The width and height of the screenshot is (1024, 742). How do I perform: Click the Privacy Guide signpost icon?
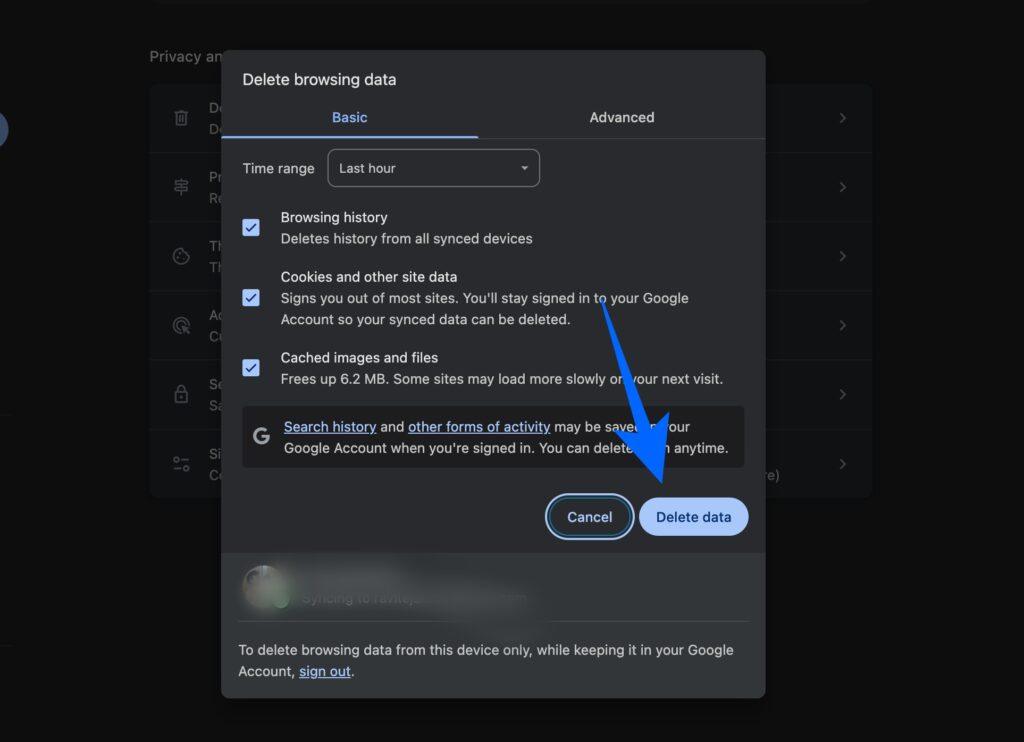tap(181, 187)
